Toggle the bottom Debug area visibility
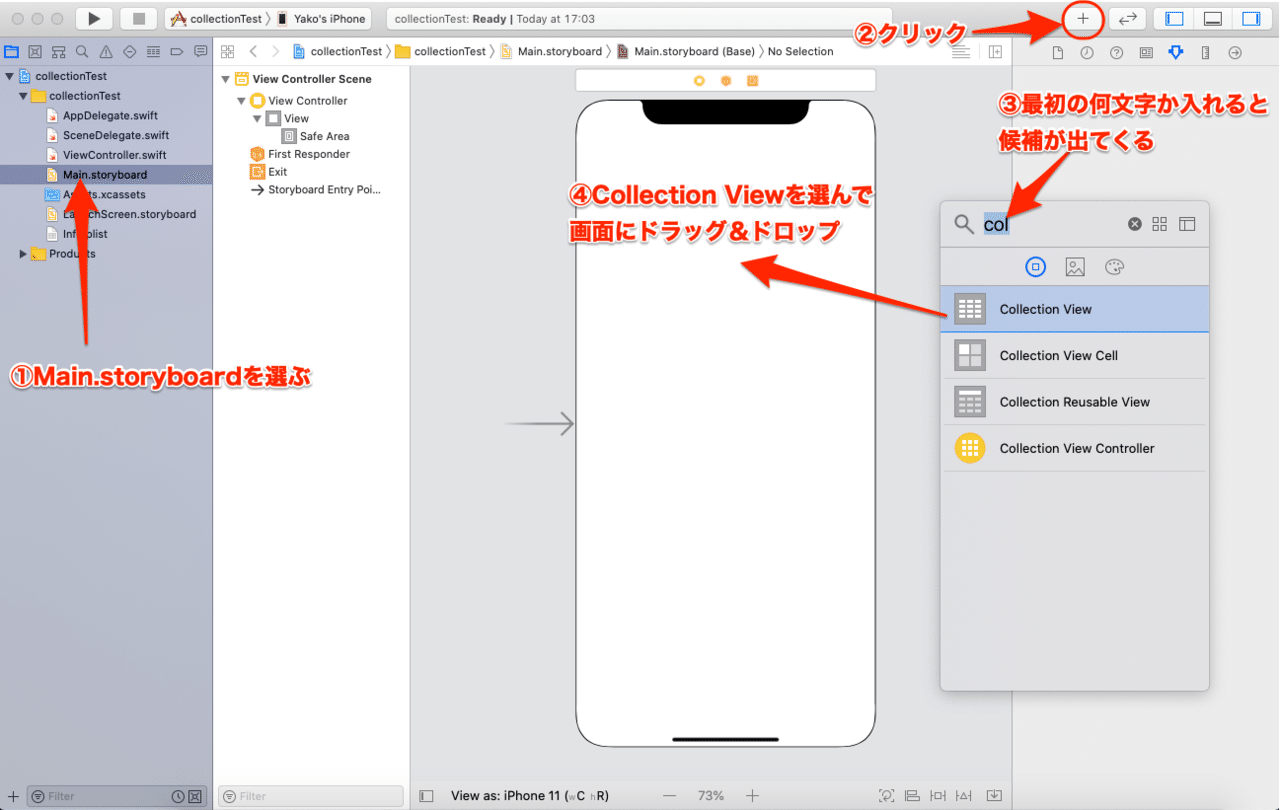Viewport: 1280px width, 810px height. 1211,18
